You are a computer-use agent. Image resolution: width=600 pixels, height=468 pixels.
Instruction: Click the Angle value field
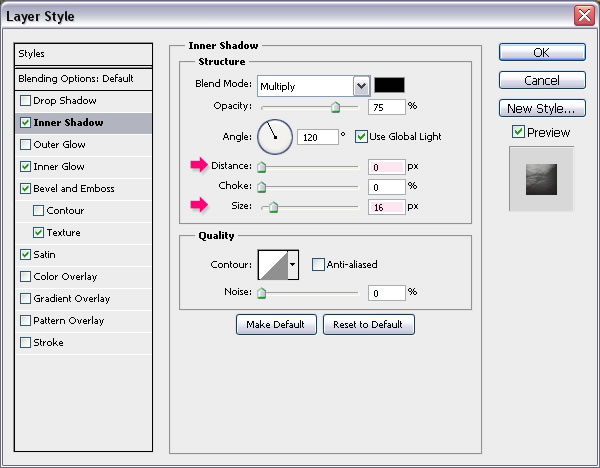(318, 137)
